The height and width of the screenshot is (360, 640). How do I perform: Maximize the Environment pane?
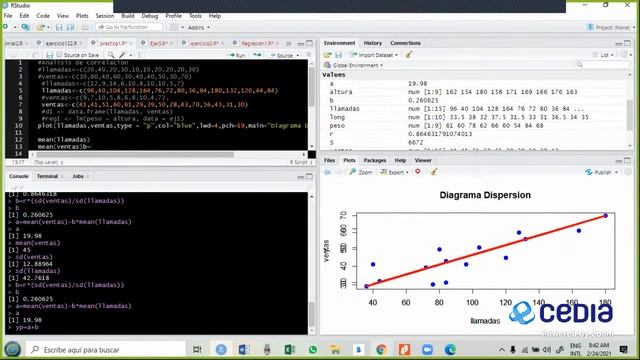point(627,43)
